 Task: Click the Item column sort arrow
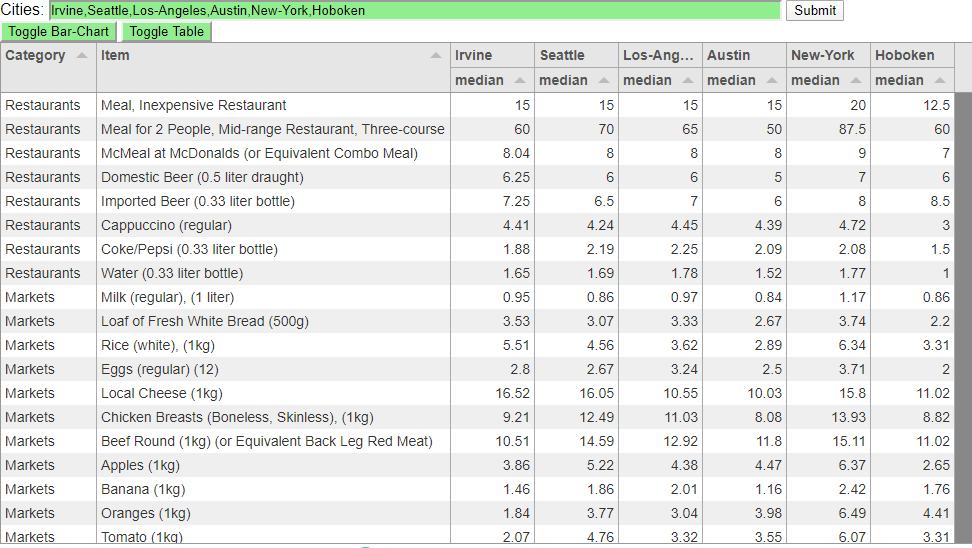(x=436, y=56)
